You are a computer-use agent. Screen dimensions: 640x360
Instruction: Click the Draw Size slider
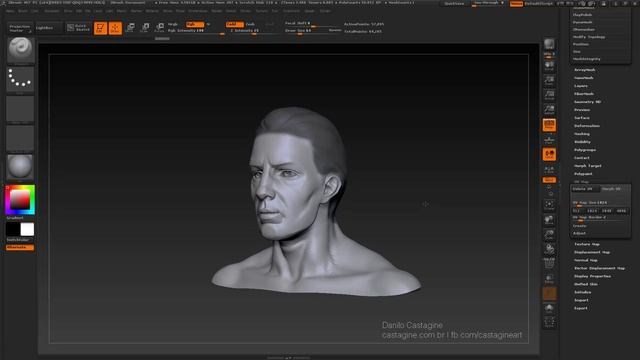click(313, 31)
